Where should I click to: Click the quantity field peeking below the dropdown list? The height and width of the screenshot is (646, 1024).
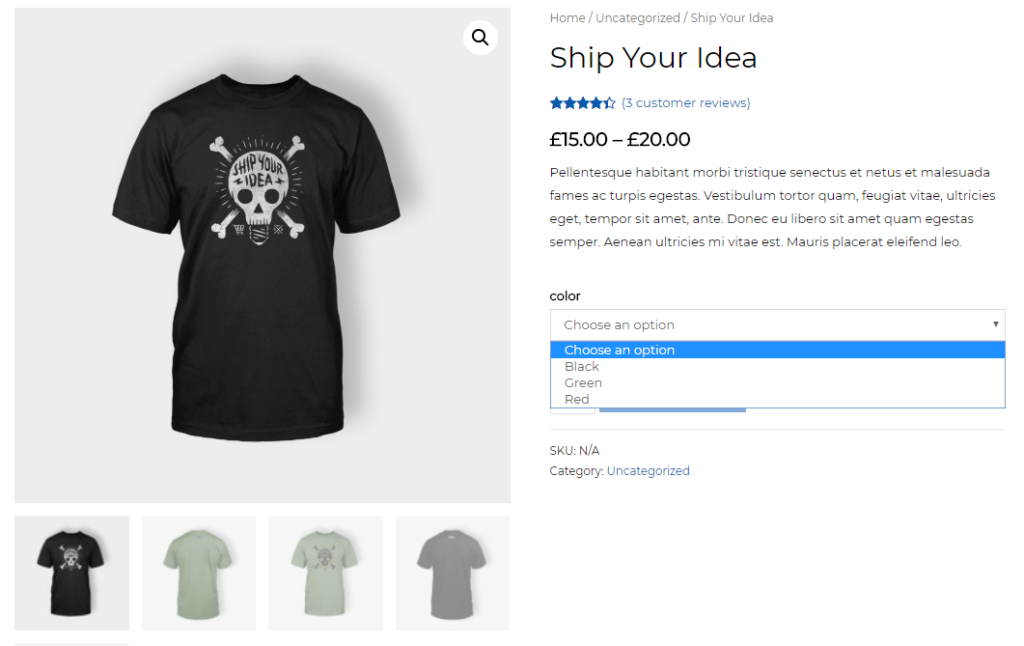[x=572, y=411]
